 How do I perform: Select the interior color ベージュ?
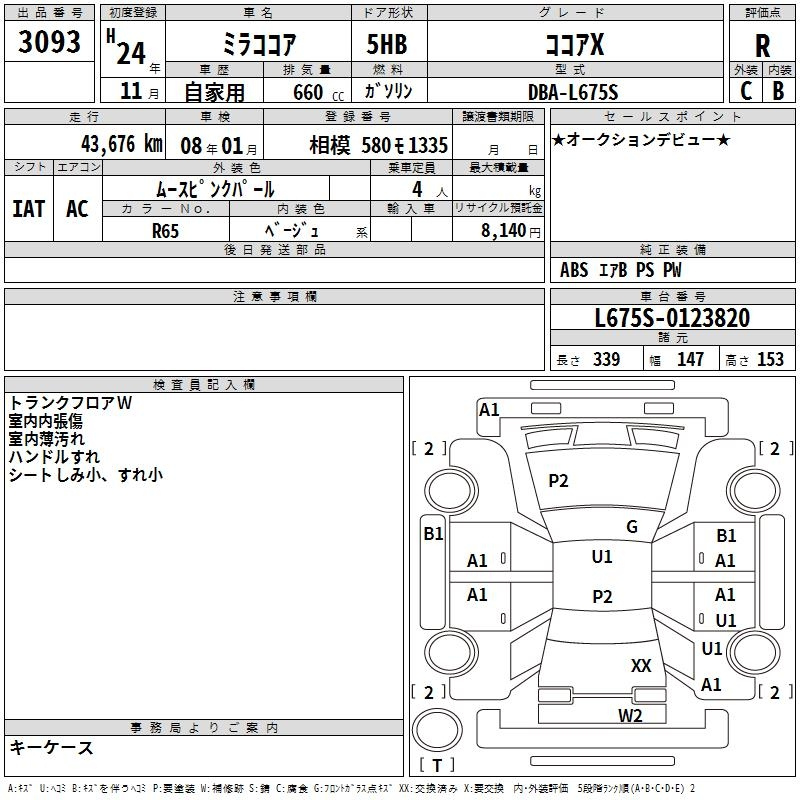click(x=291, y=230)
